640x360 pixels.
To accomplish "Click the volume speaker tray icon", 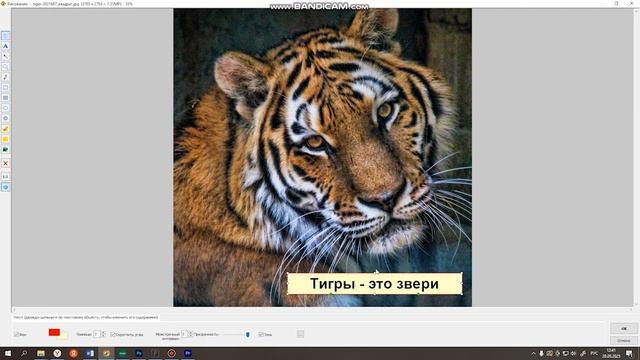I will coord(573,353).
